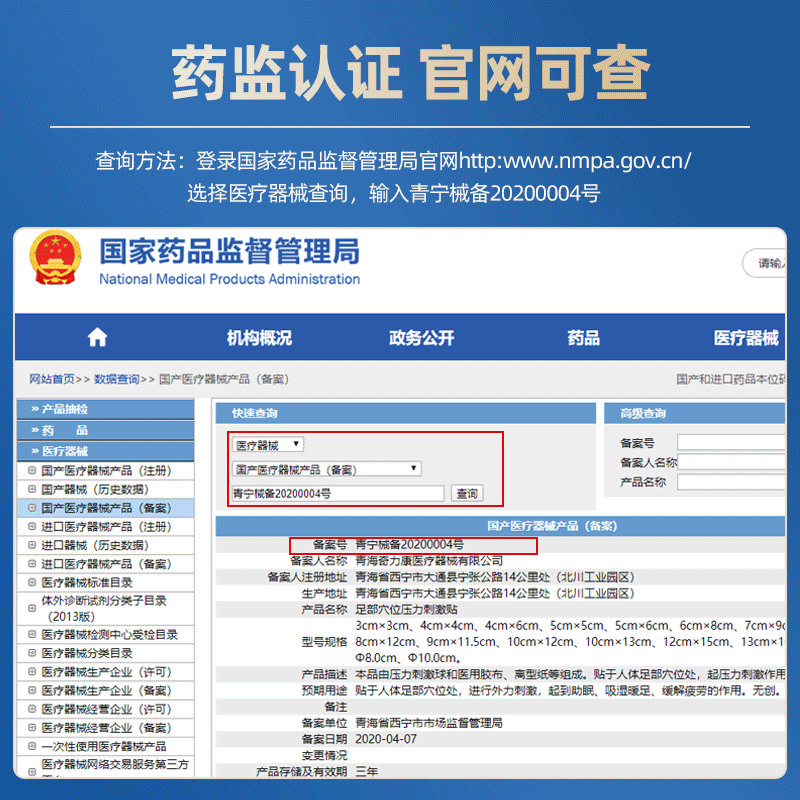Go to 网站首页 breadcrumb link
800x800 pixels.
coord(52,379)
